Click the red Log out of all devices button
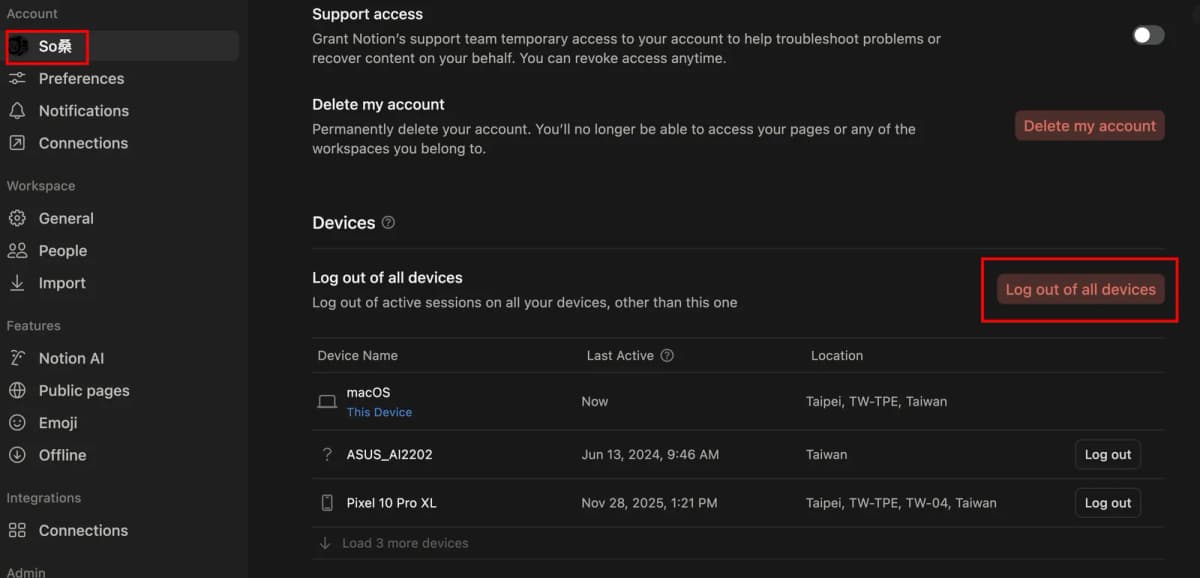Image resolution: width=1200 pixels, height=578 pixels. 1080,289
